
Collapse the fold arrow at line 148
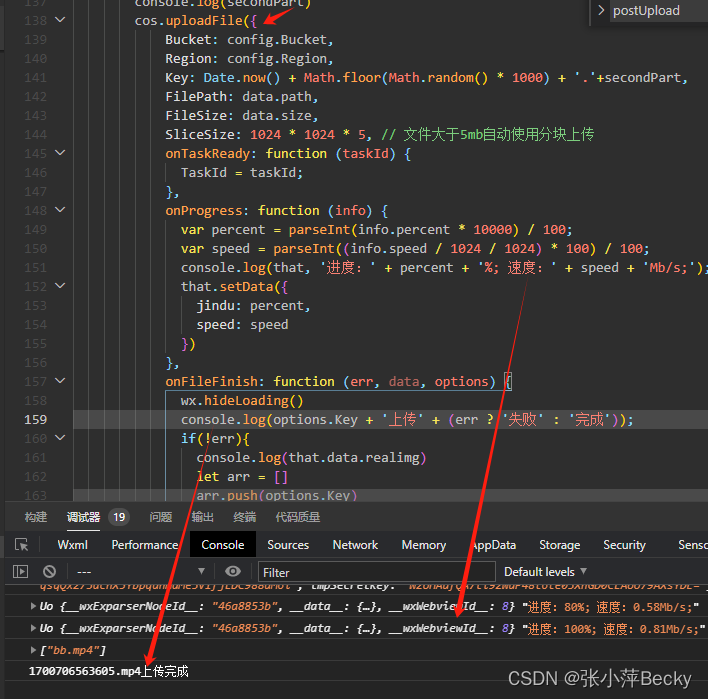coord(60,210)
